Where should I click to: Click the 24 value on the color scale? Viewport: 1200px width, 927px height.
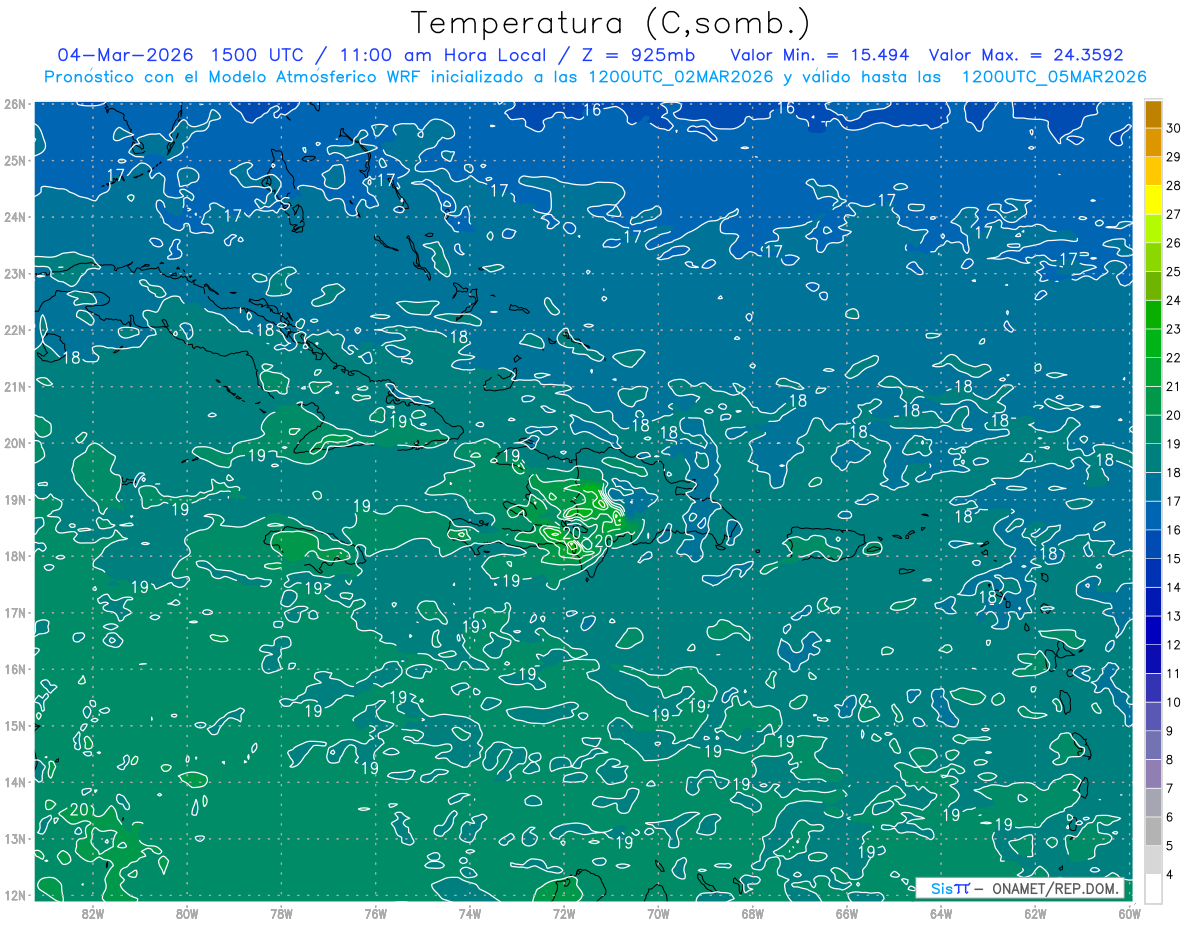1173,300
